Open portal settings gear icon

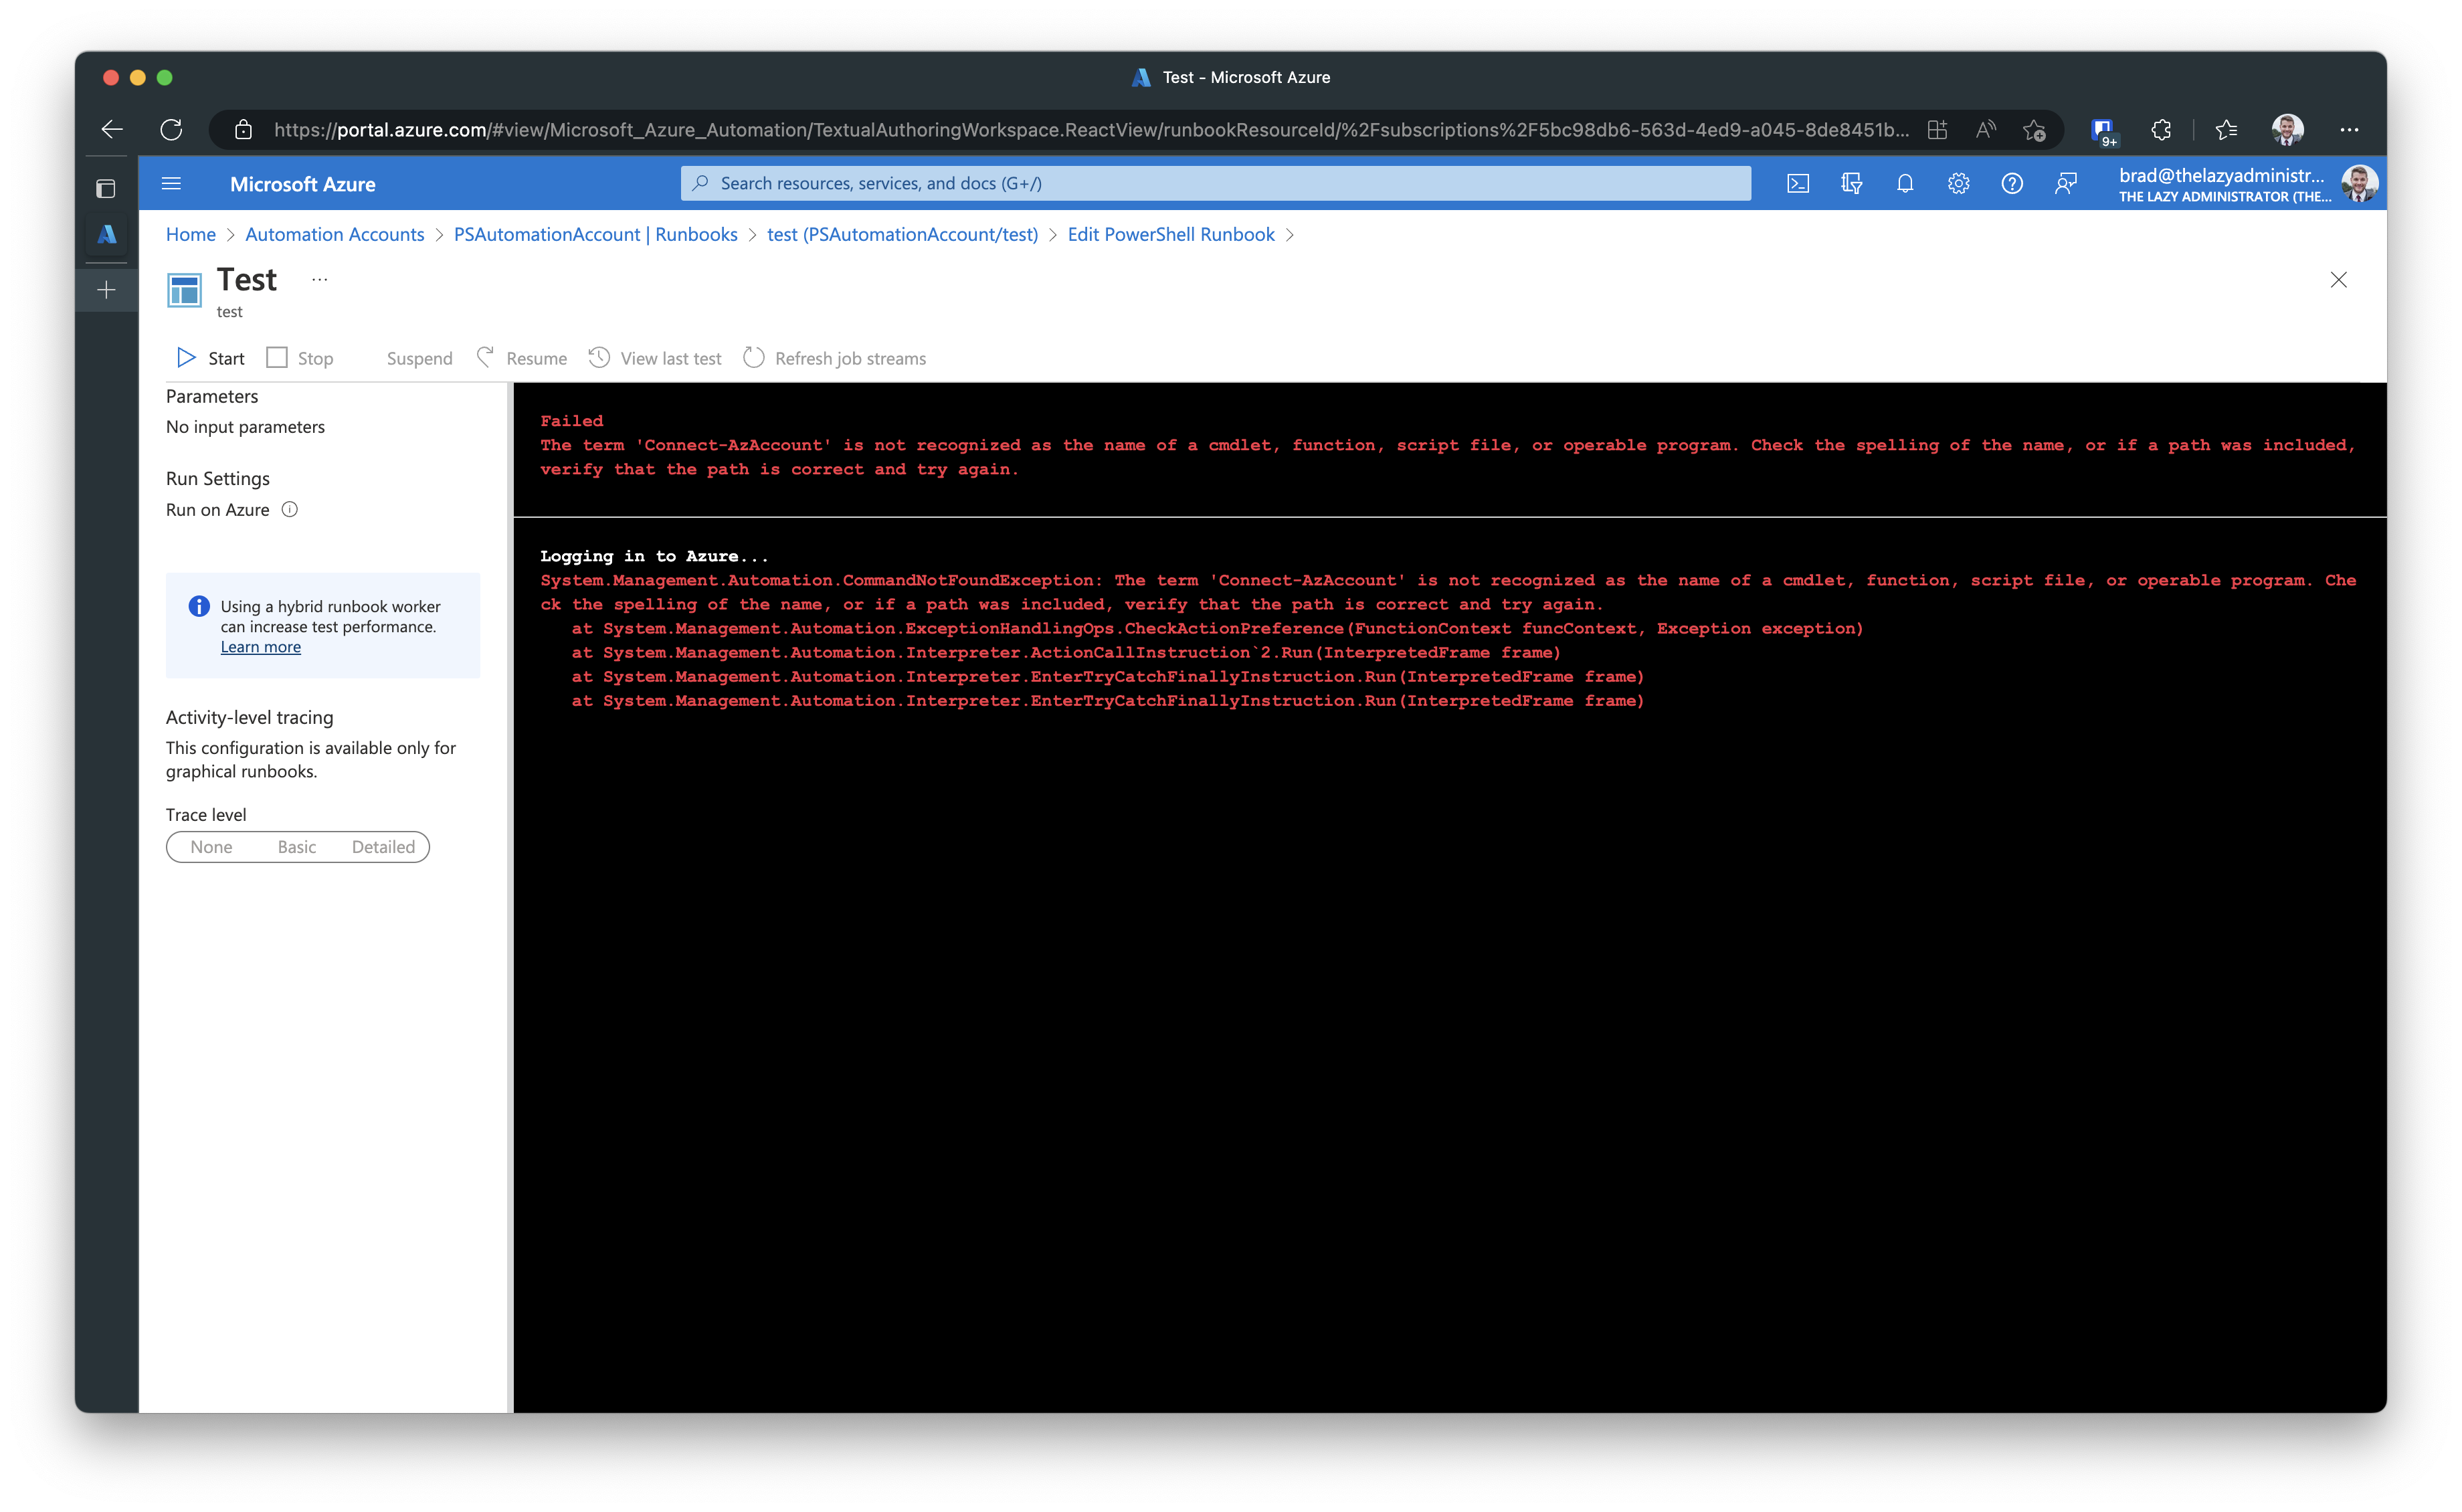click(x=1958, y=184)
